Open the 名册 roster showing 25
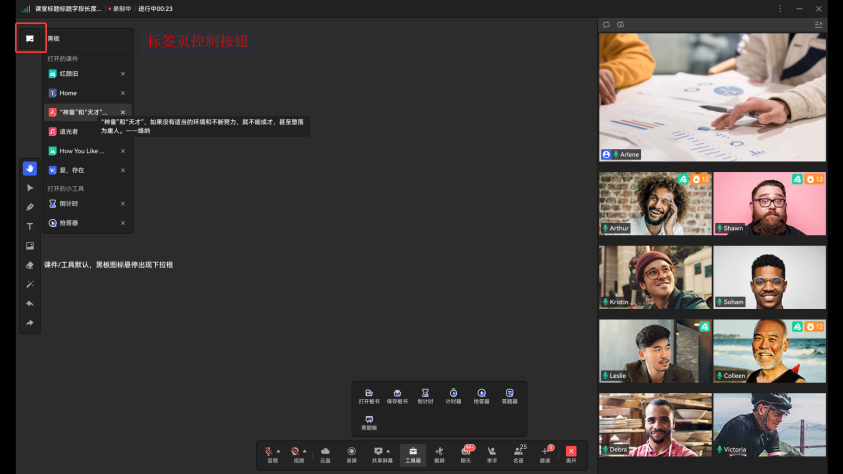The width and height of the screenshot is (843, 474). 519,455
